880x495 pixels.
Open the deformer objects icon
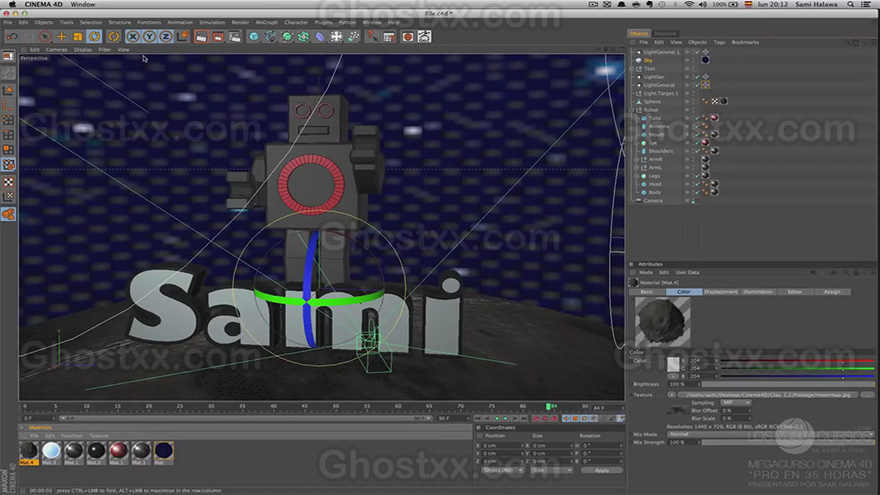point(320,36)
